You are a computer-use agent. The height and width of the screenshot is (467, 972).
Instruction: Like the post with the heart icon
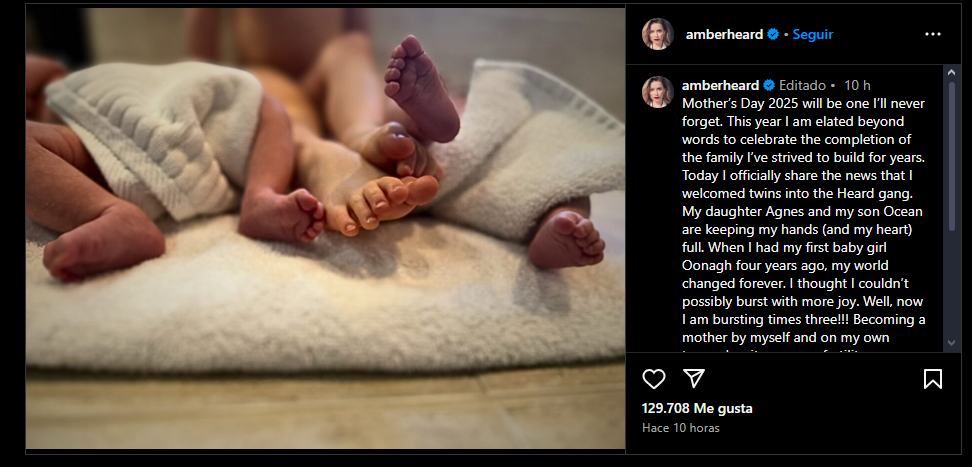click(653, 379)
